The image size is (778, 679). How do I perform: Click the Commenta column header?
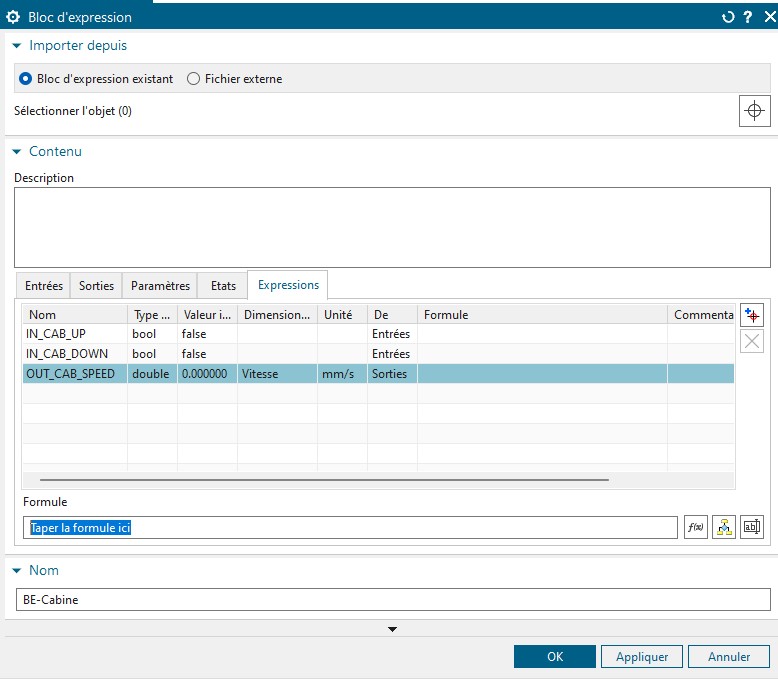pos(701,315)
